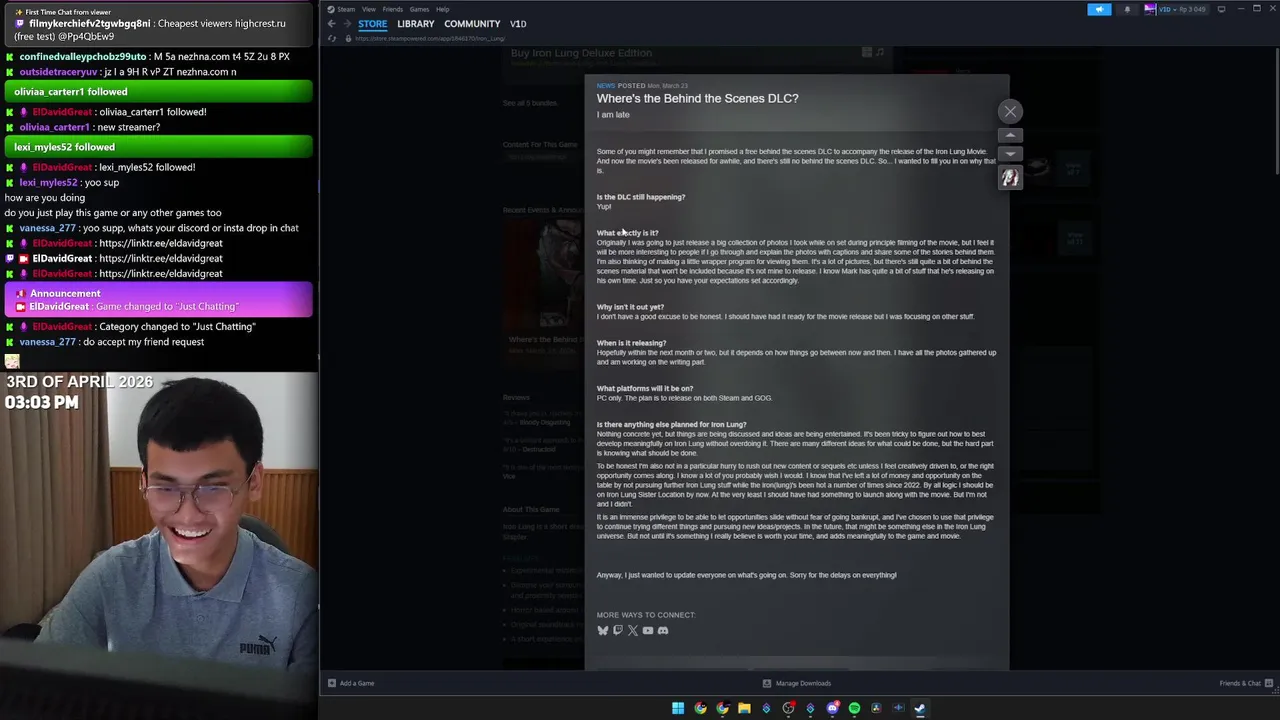This screenshot has height=720, width=1280.
Task: Select the 'Is the DLC still happening?' question
Action: click(641, 197)
